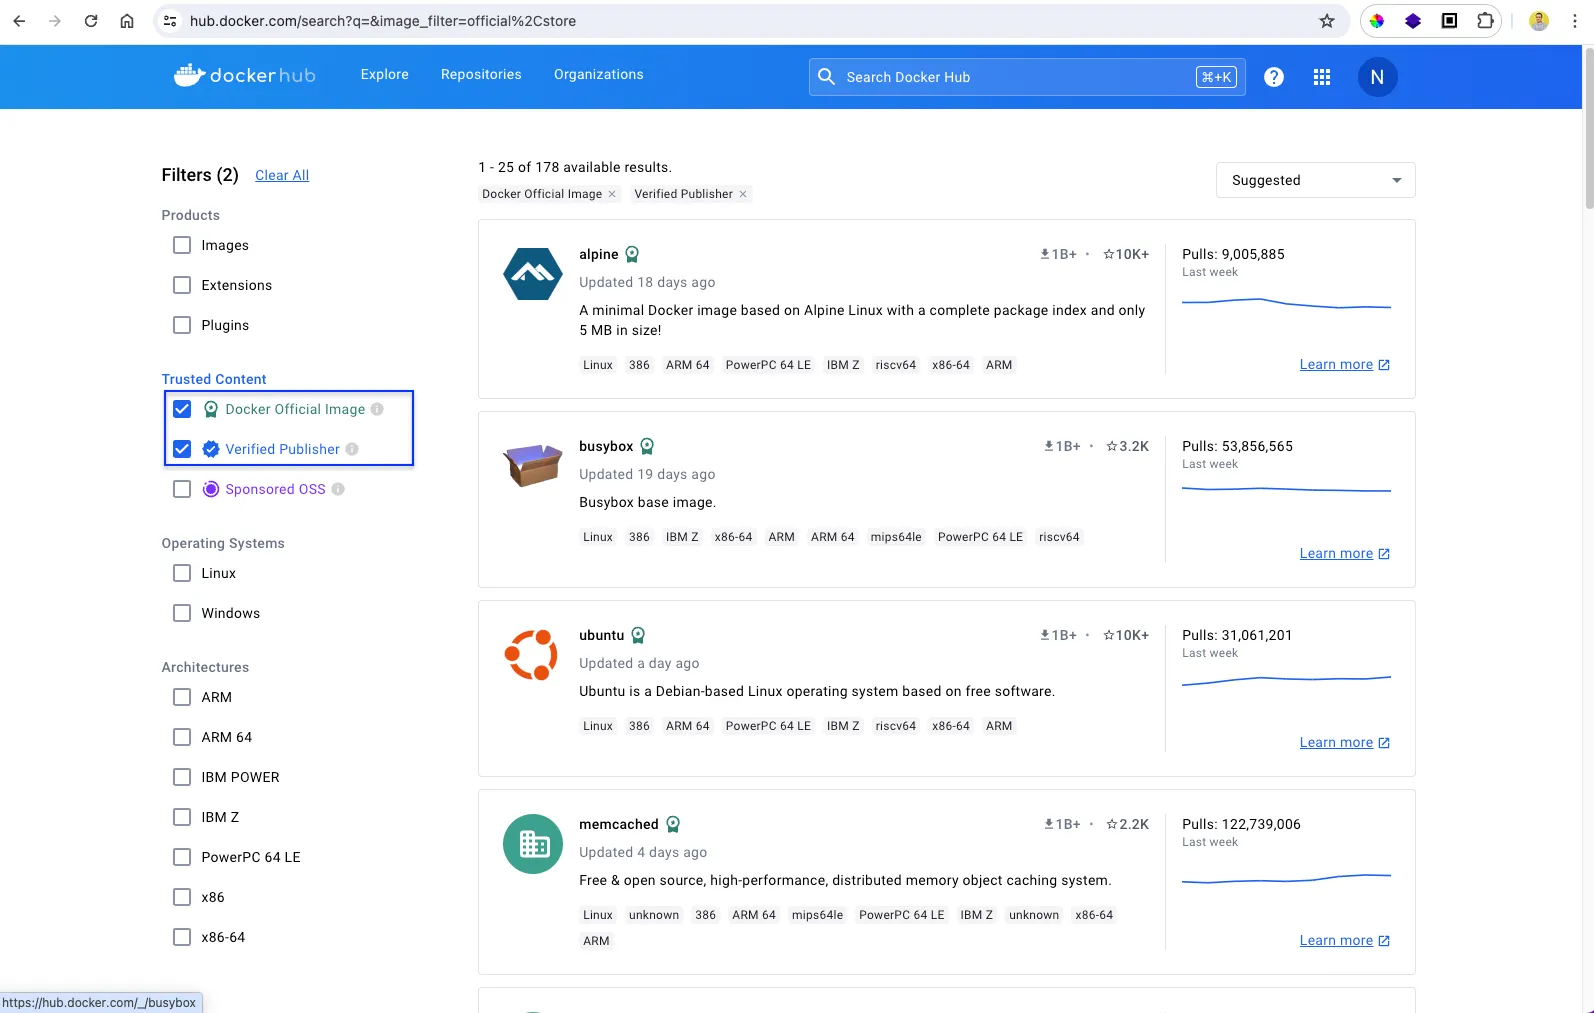Check the Windows operating system filter
Image resolution: width=1594 pixels, height=1013 pixels.
pyautogui.click(x=182, y=613)
